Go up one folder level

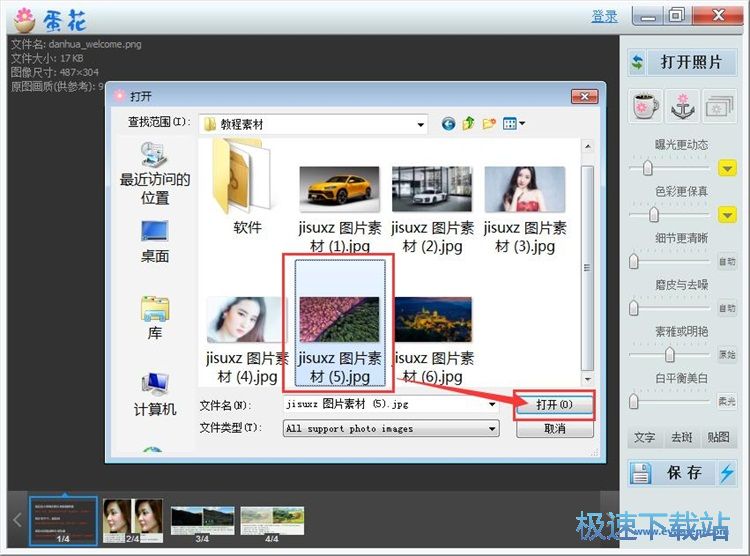(468, 123)
